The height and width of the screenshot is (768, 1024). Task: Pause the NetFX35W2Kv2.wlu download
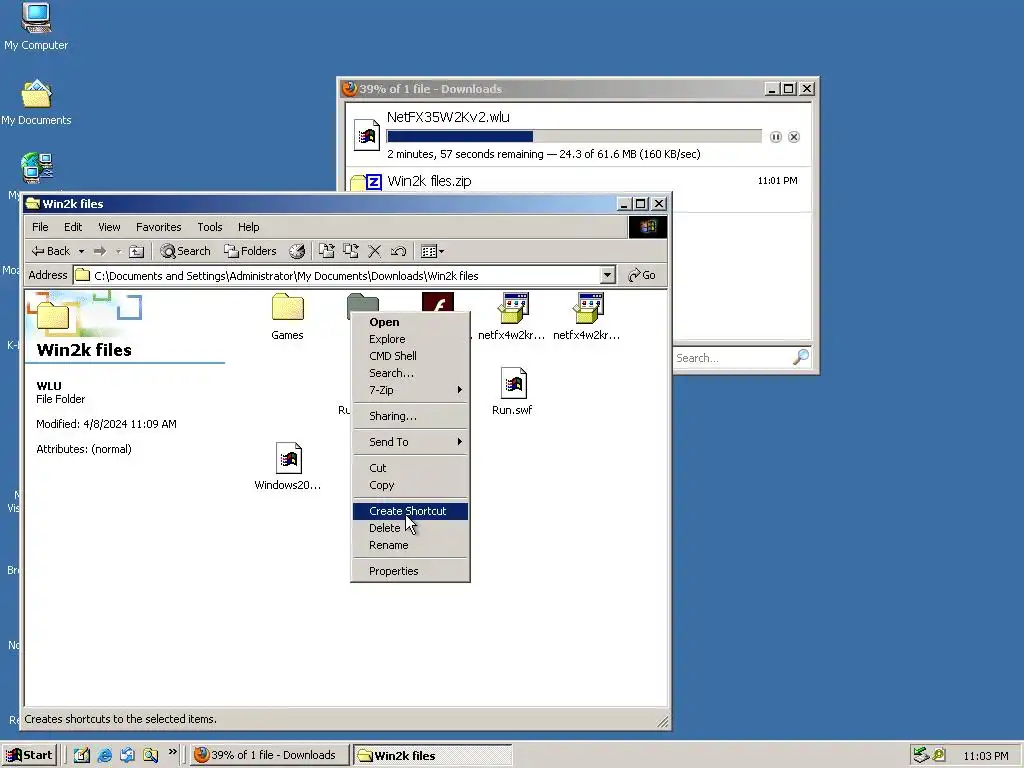[x=775, y=136]
